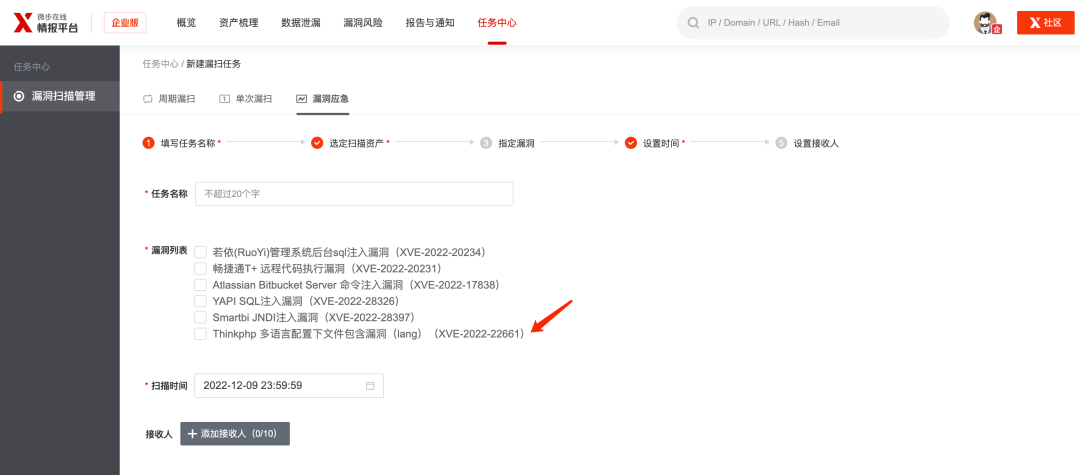Click the 设置时间 check step icon
The height and width of the screenshot is (475, 1080).
[630, 143]
